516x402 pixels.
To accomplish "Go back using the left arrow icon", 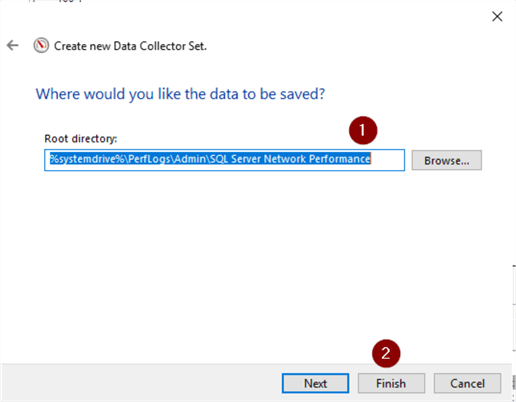I will tap(13, 45).
